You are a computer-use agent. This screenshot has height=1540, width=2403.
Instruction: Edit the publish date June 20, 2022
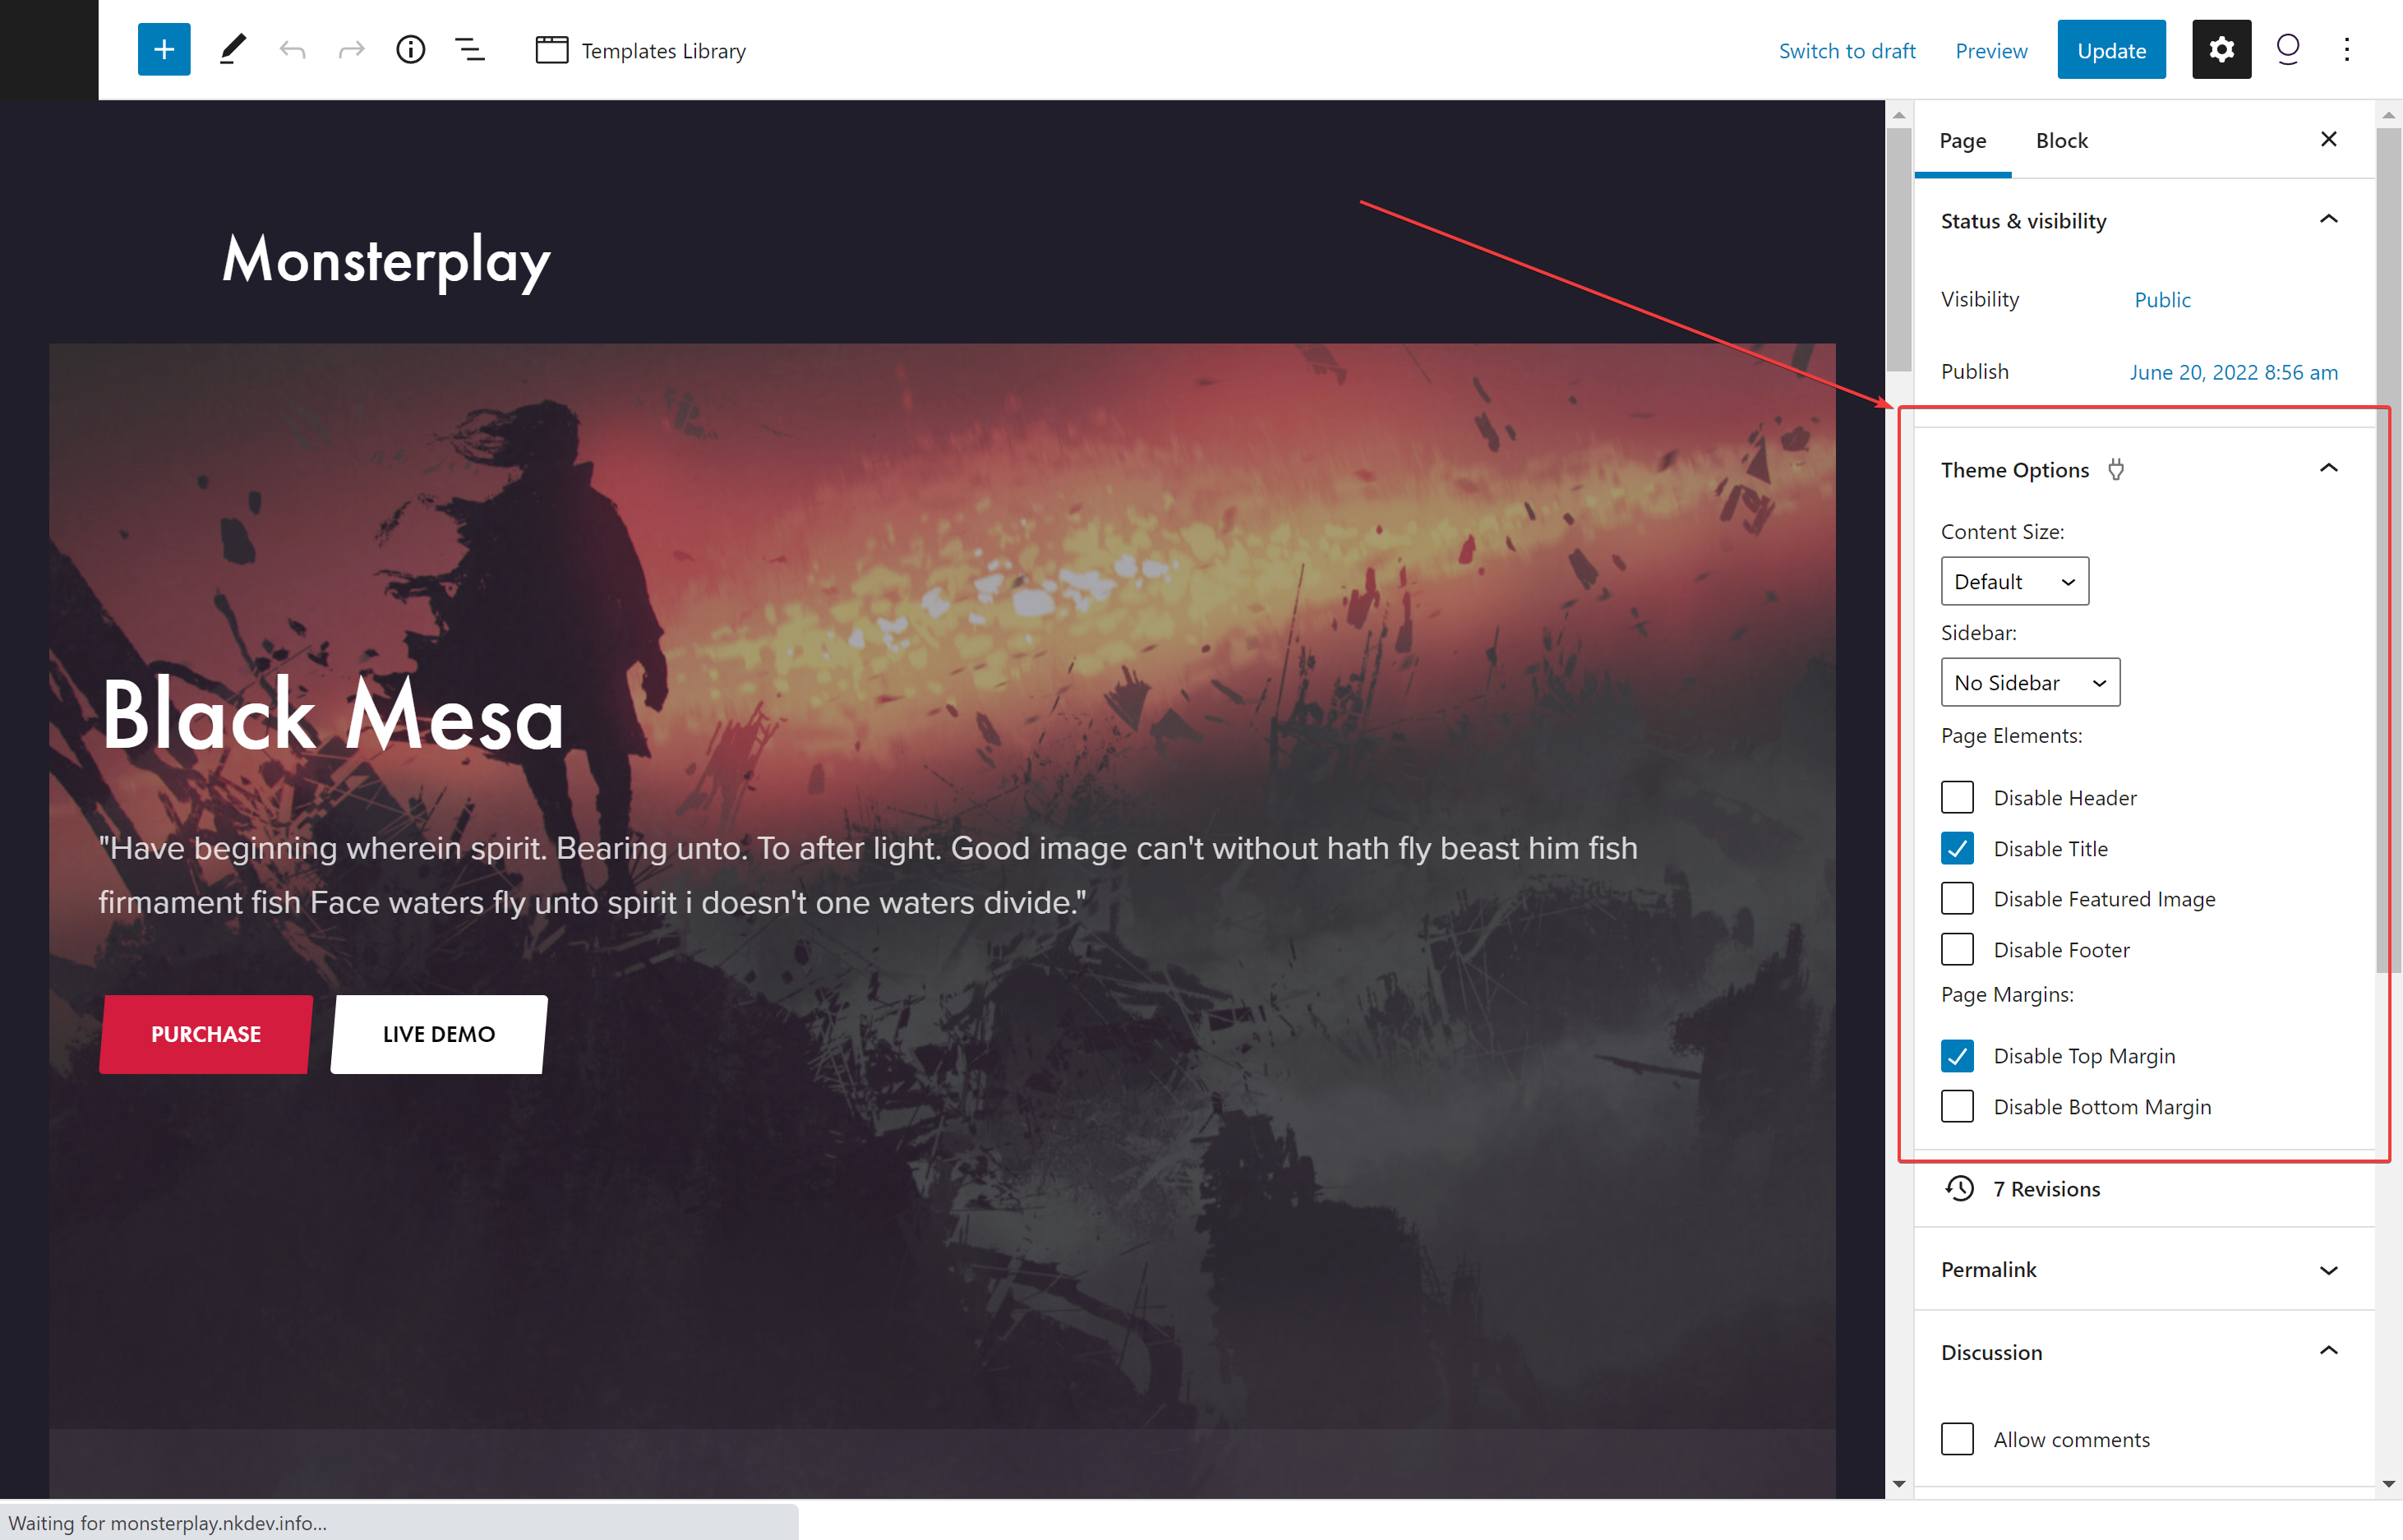point(2233,372)
